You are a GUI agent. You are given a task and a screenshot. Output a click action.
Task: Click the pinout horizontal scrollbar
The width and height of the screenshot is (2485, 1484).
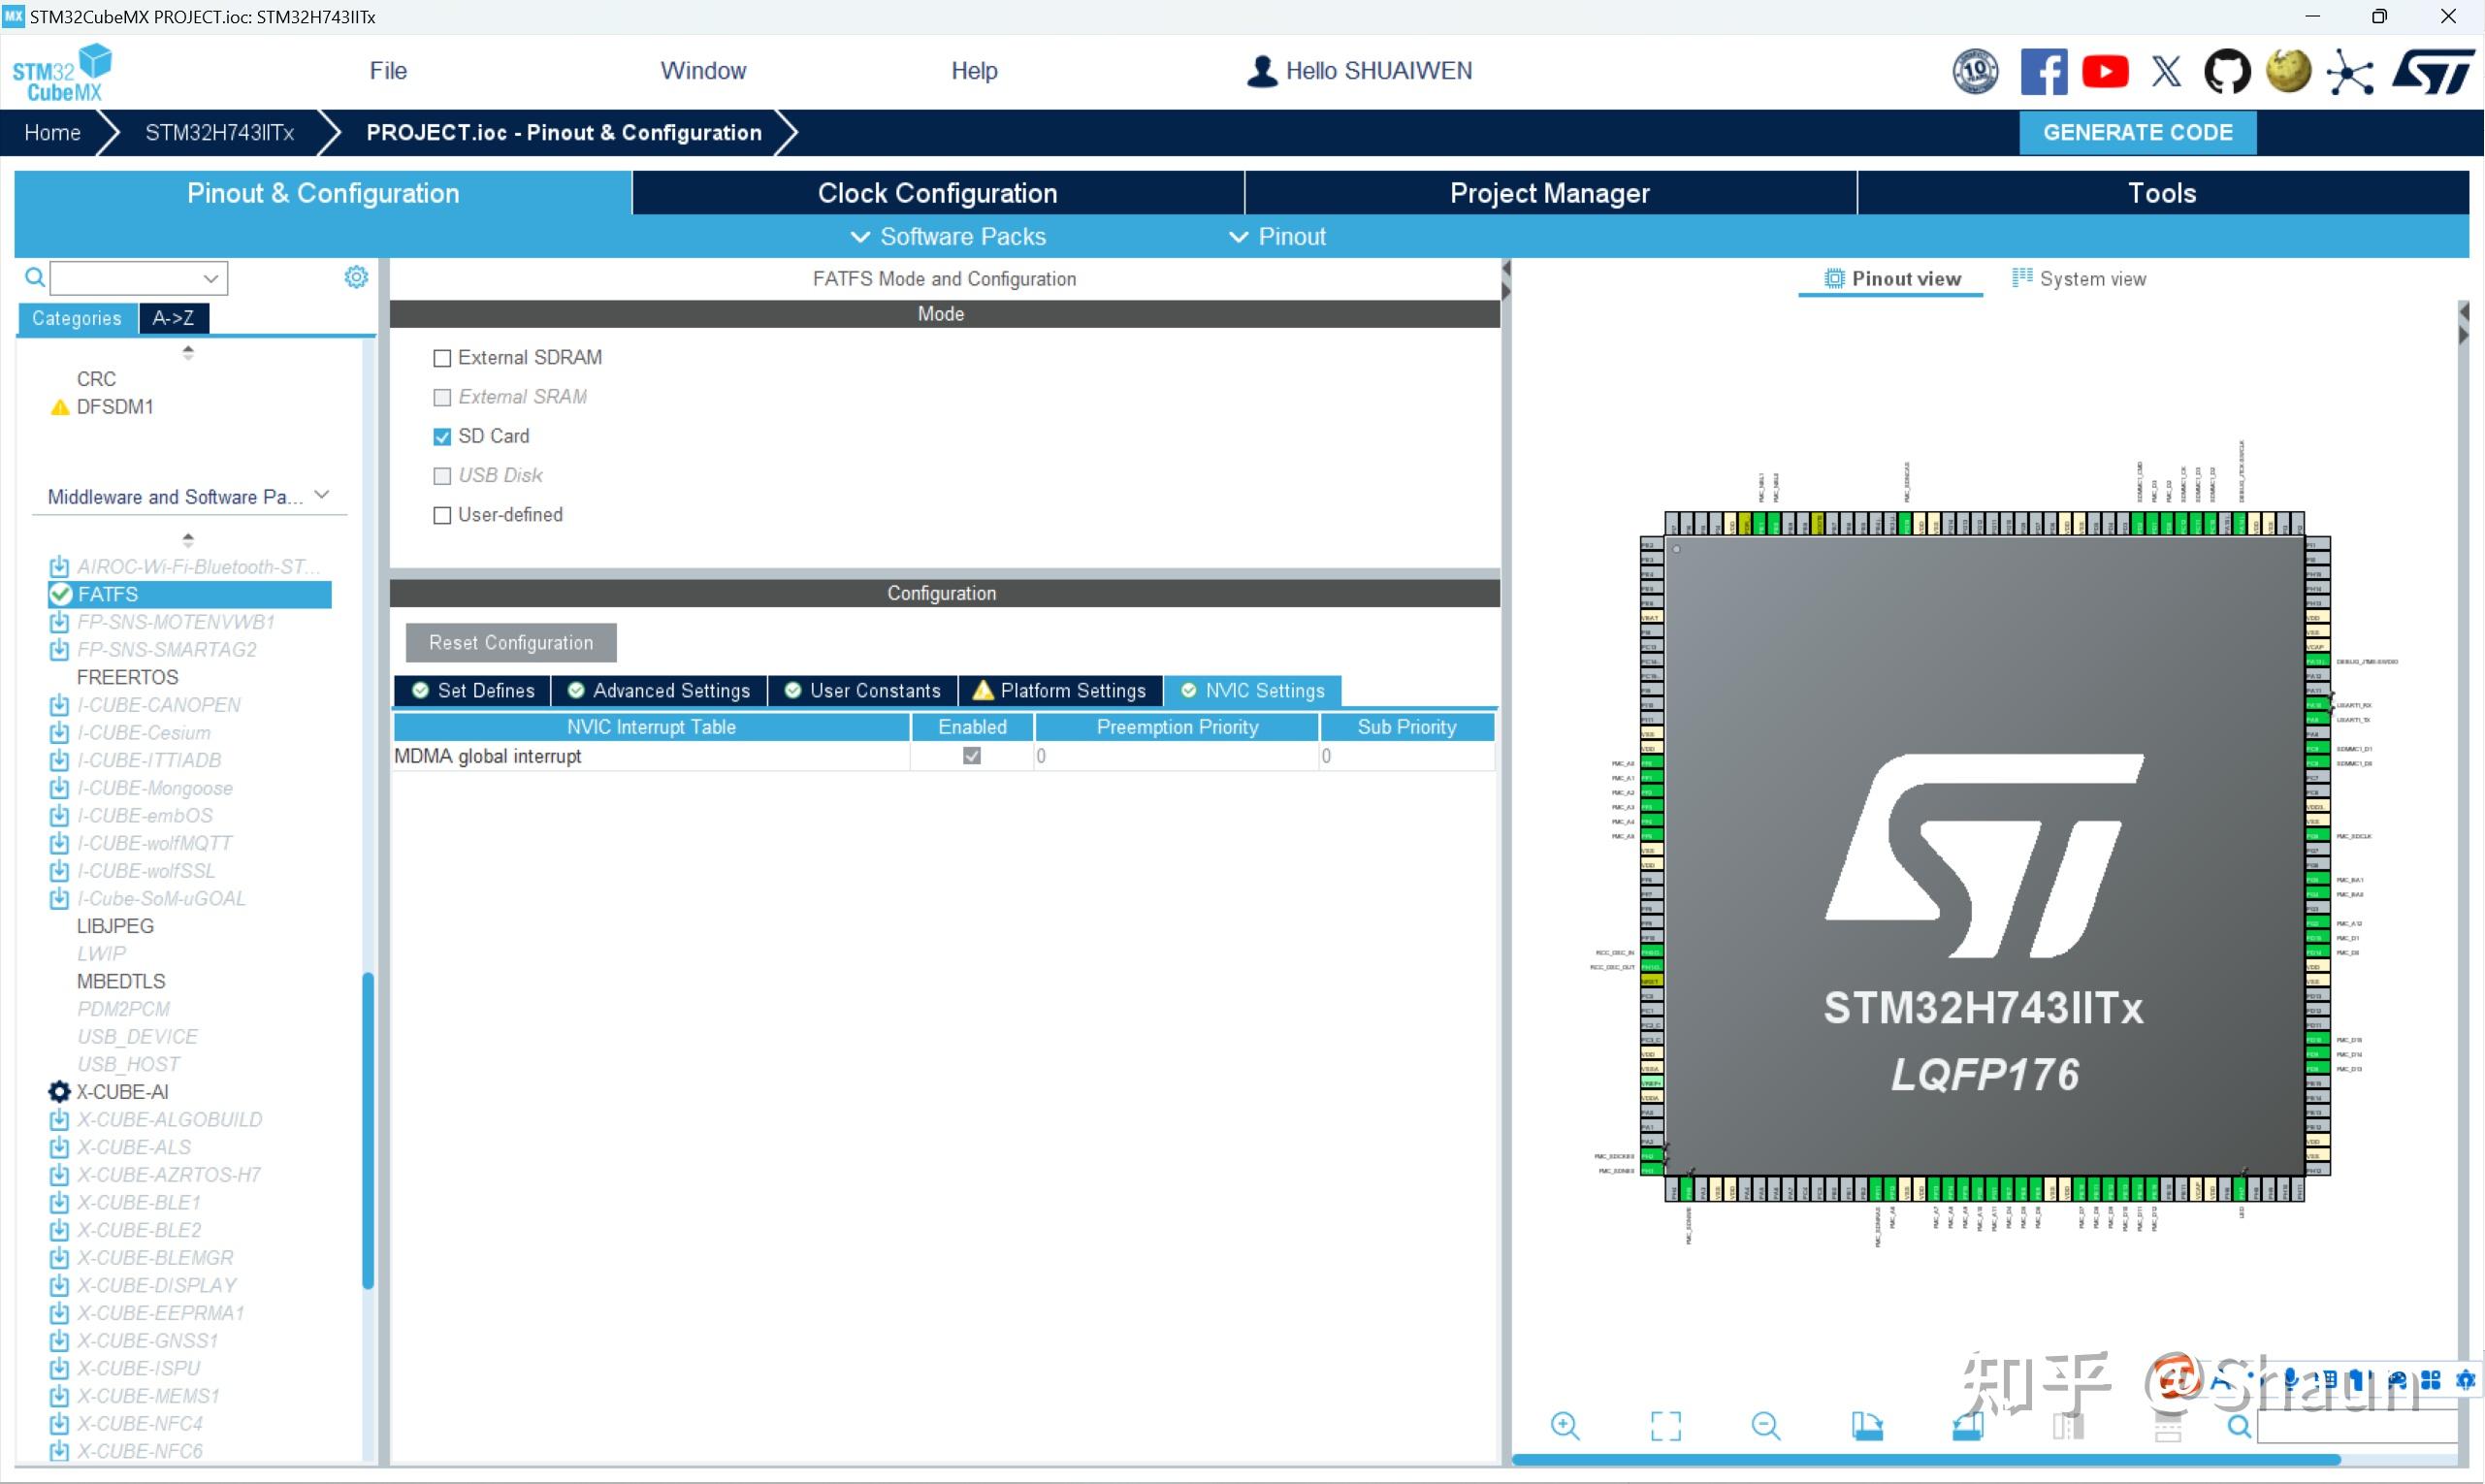[x=1925, y=1460]
